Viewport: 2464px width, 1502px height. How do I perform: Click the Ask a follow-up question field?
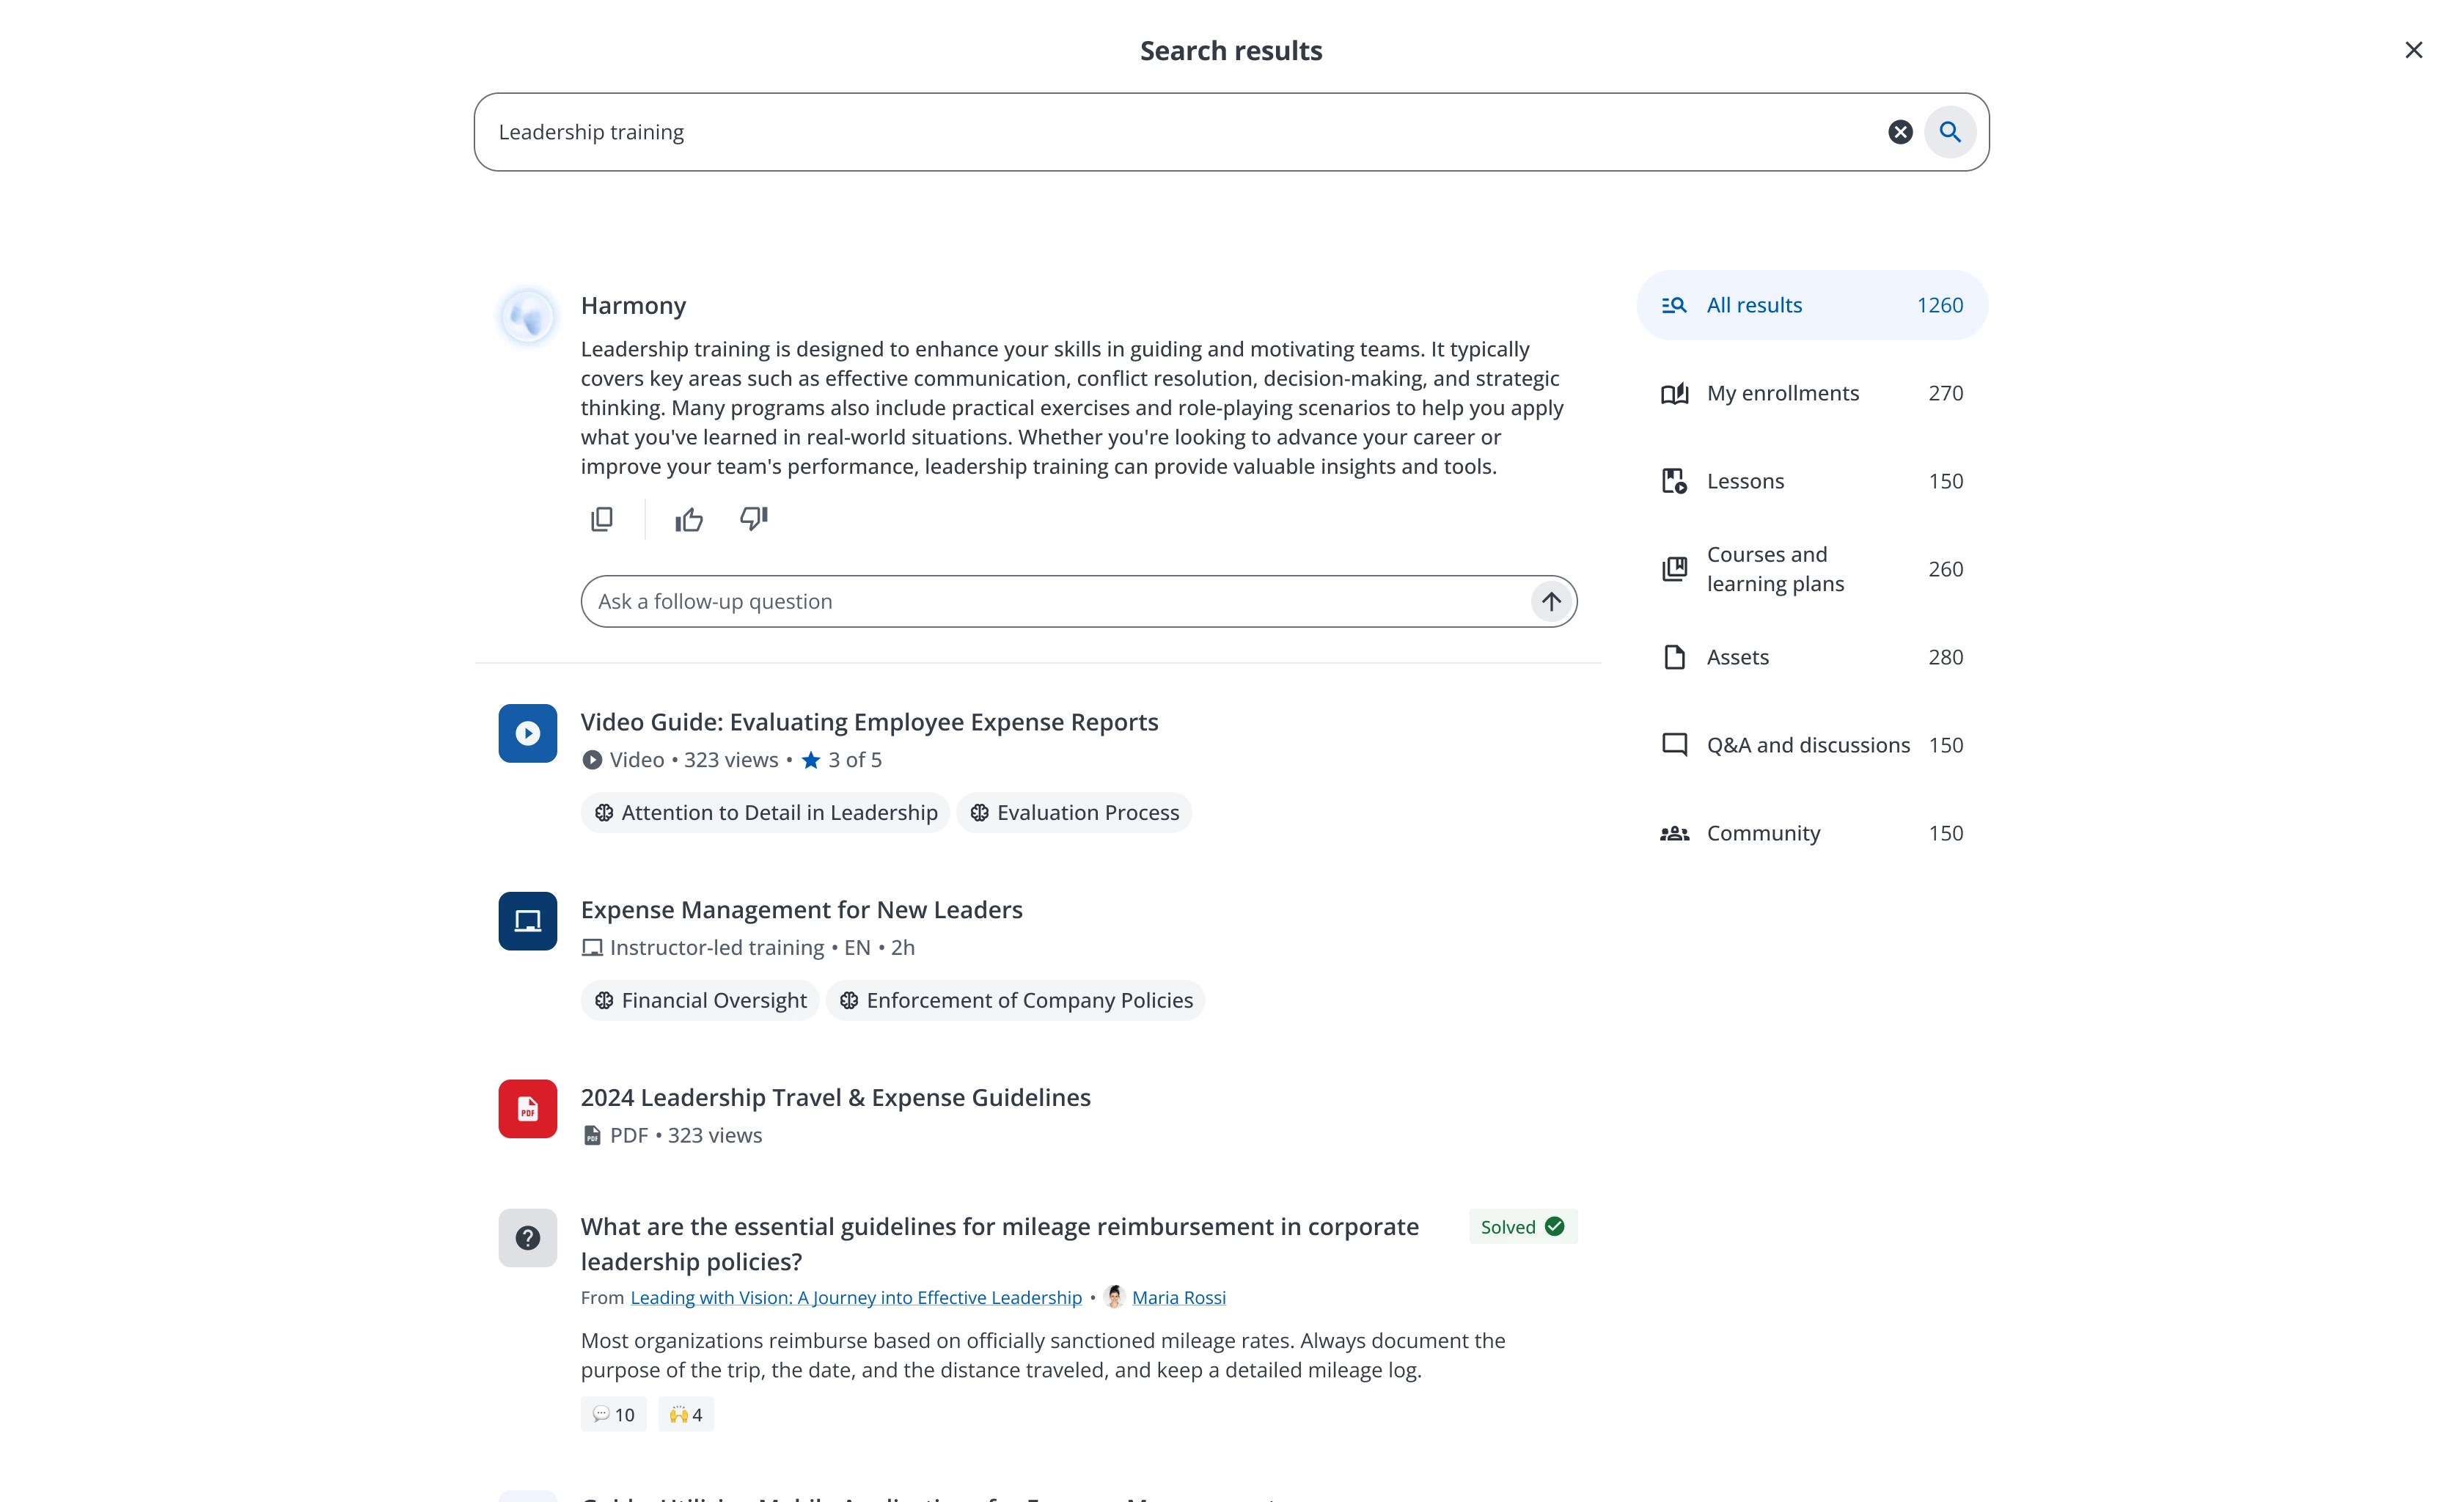pos(1050,601)
